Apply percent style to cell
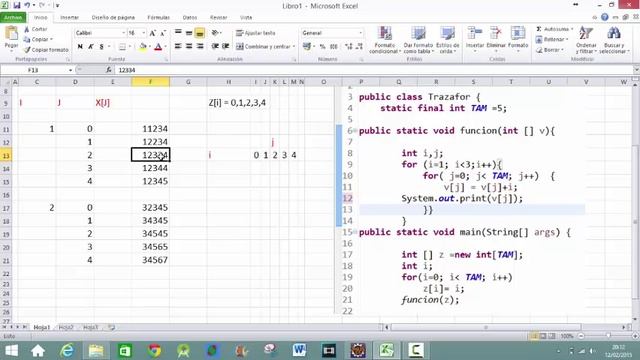 322,47
